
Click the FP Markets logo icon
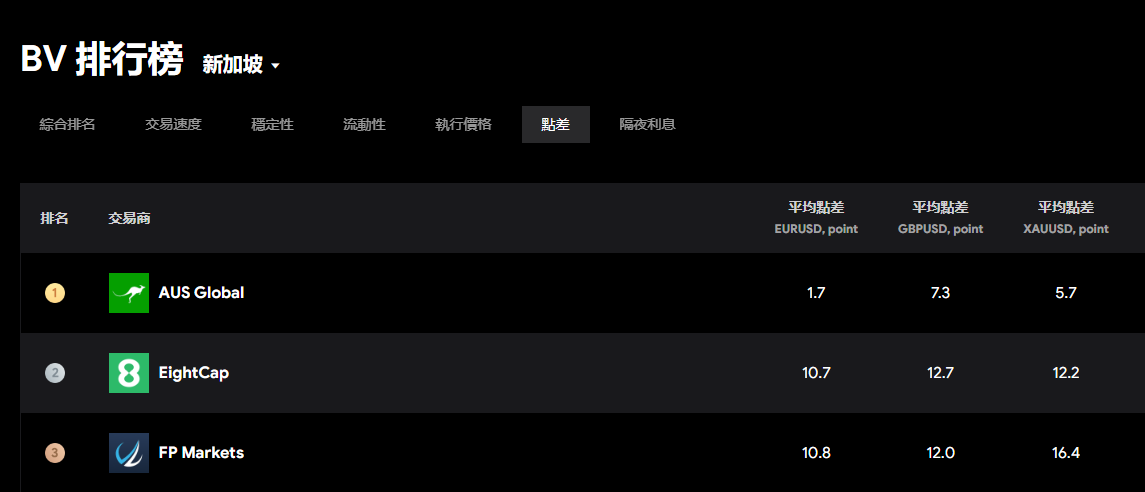(129, 453)
